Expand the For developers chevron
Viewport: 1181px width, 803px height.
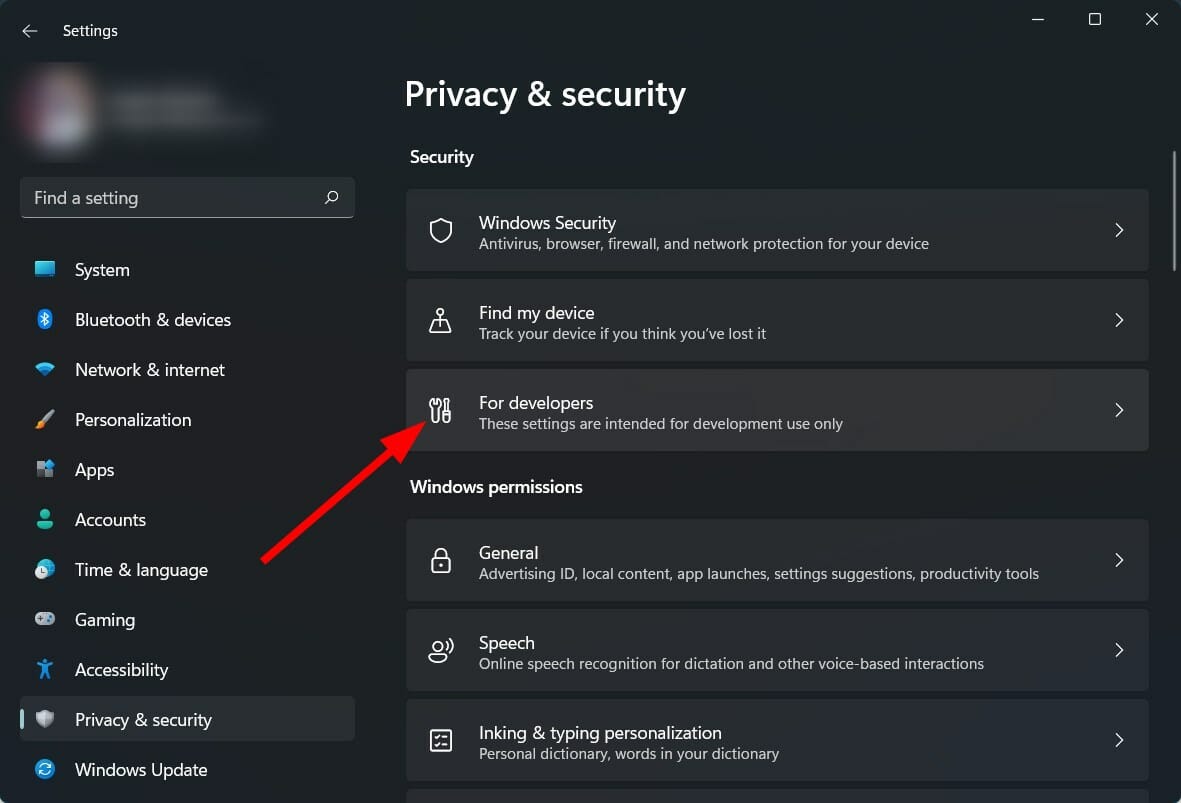click(x=1119, y=410)
